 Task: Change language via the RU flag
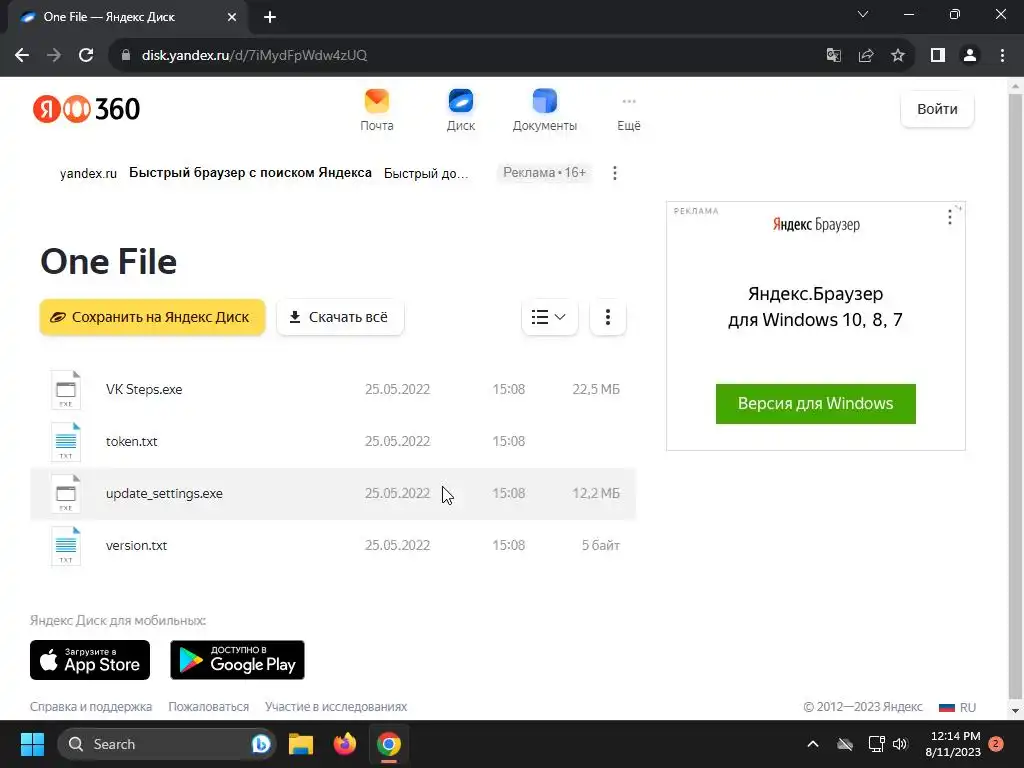pyautogui.click(x=957, y=707)
